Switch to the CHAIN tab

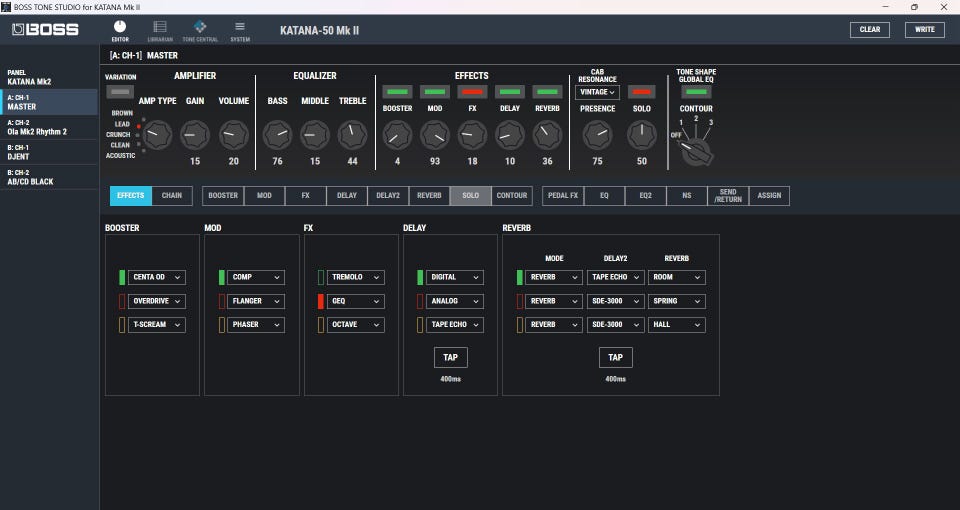pyautogui.click(x=172, y=196)
